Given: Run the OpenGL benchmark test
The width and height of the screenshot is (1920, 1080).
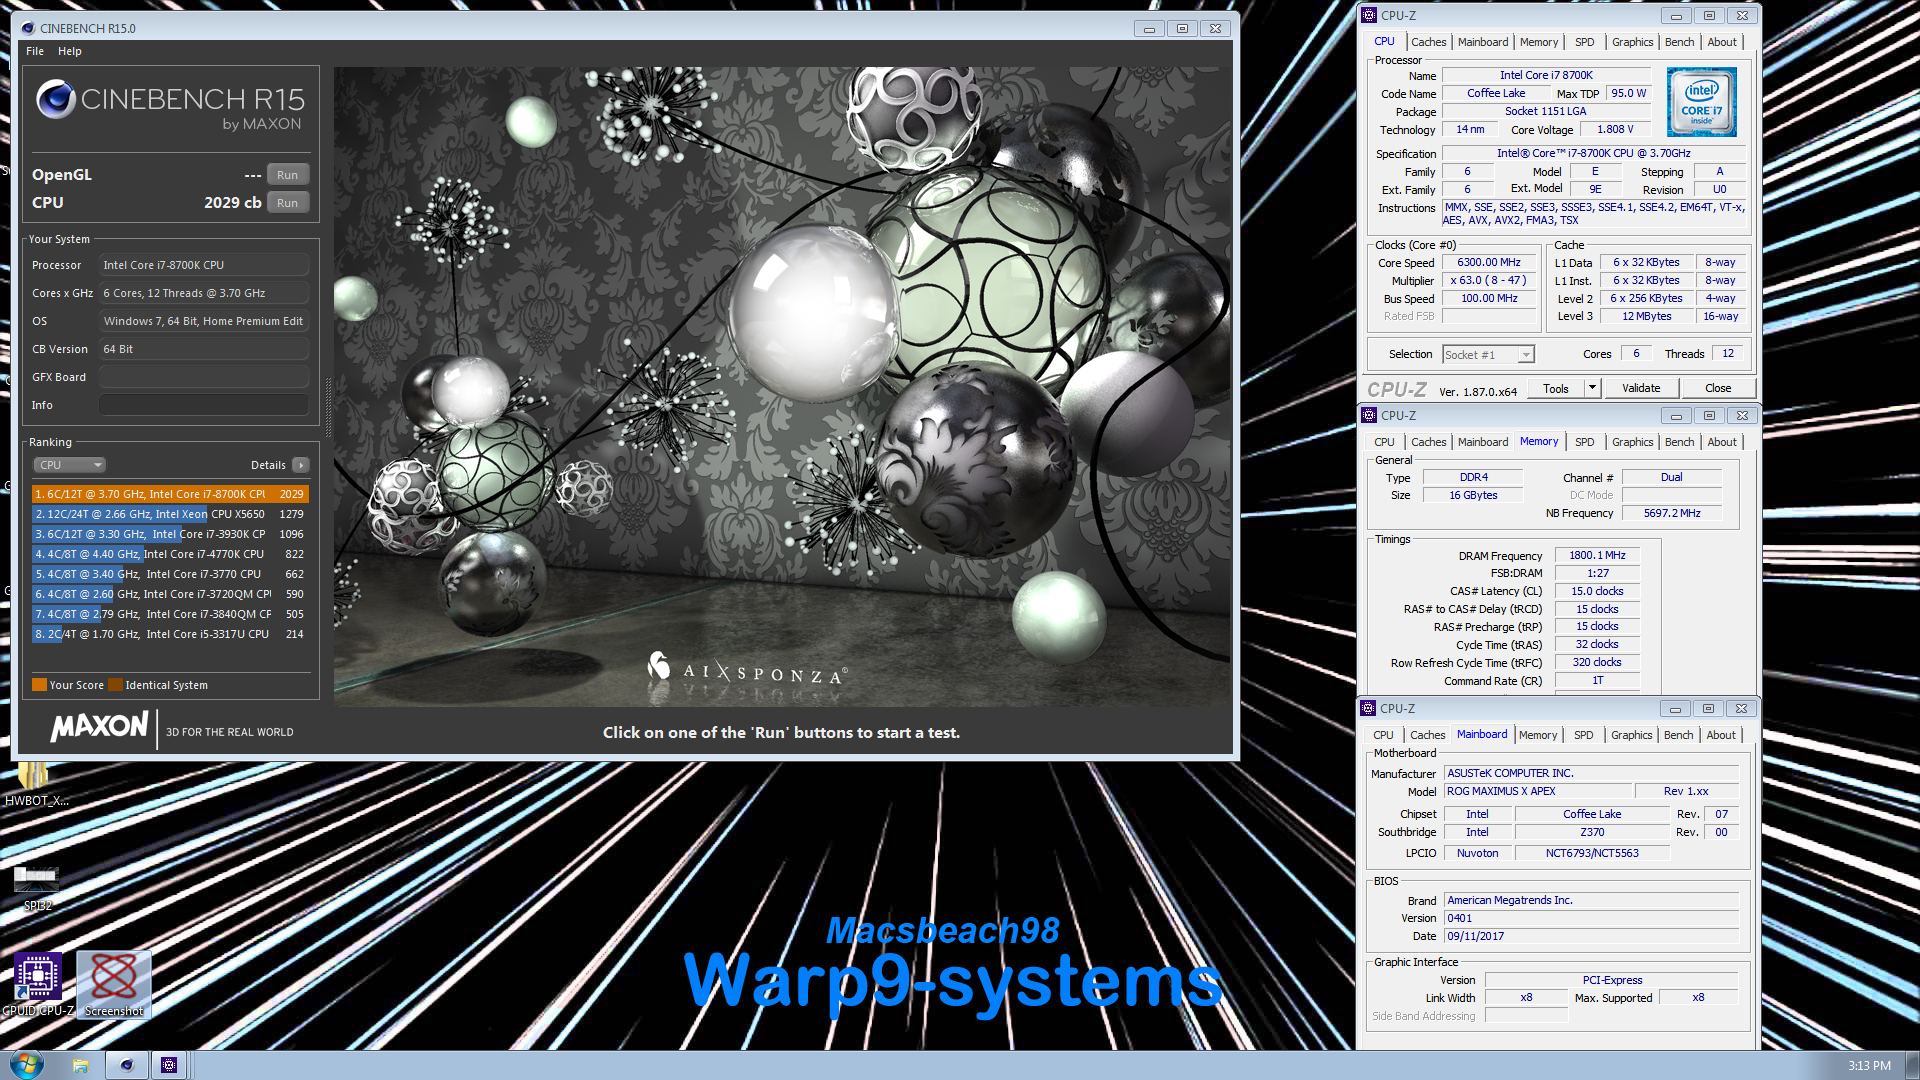Looking at the screenshot, I should click(287, 175).
